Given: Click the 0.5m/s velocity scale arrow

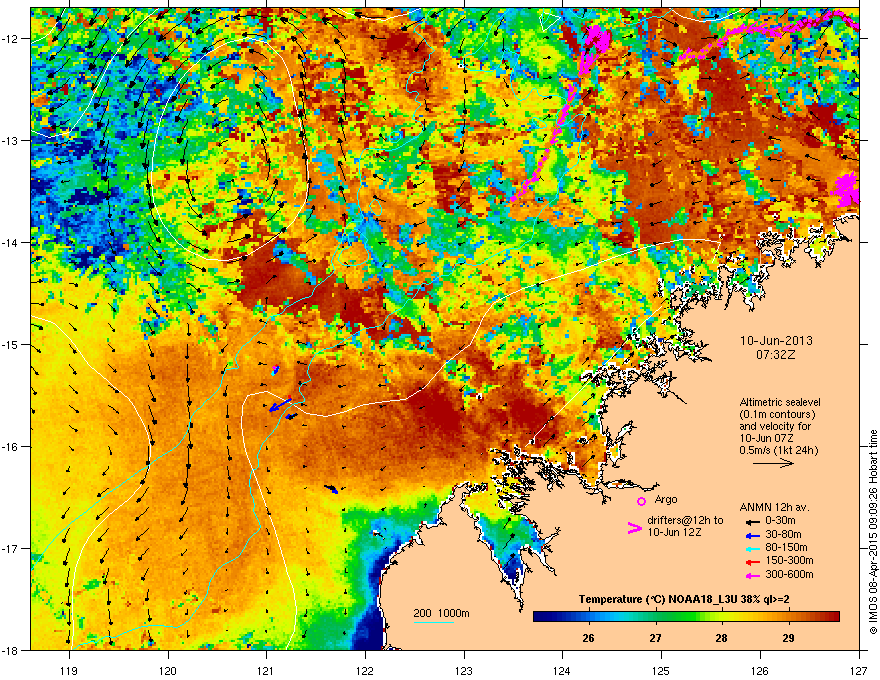Looking at the screenshot, I should [773, 463].
